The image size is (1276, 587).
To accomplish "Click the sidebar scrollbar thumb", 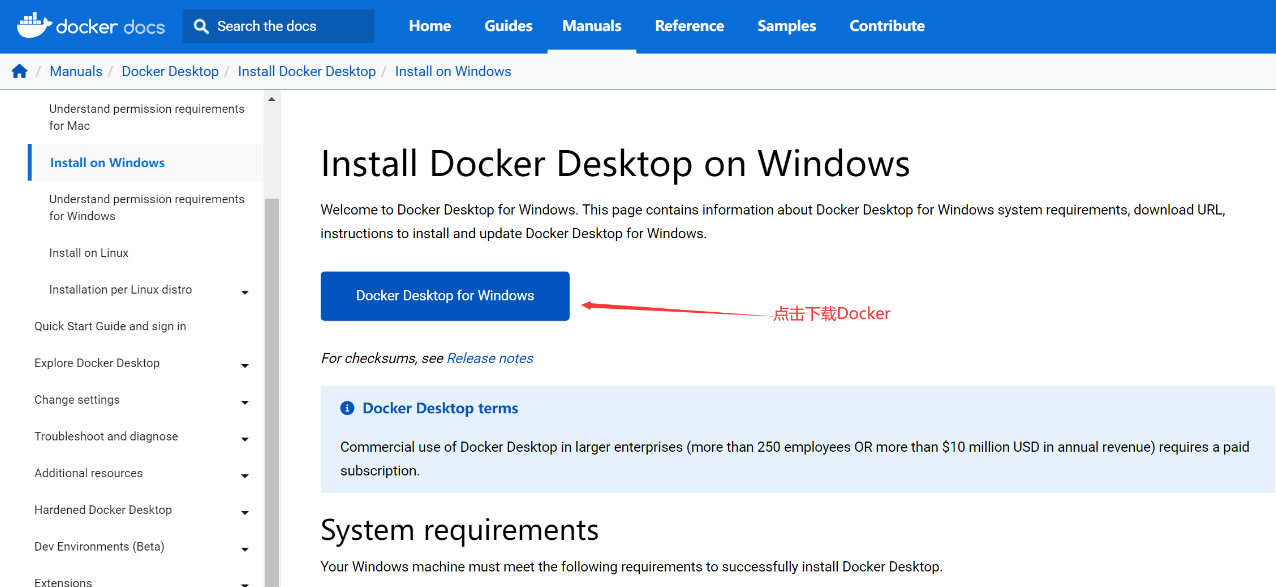I will point(271,392).
